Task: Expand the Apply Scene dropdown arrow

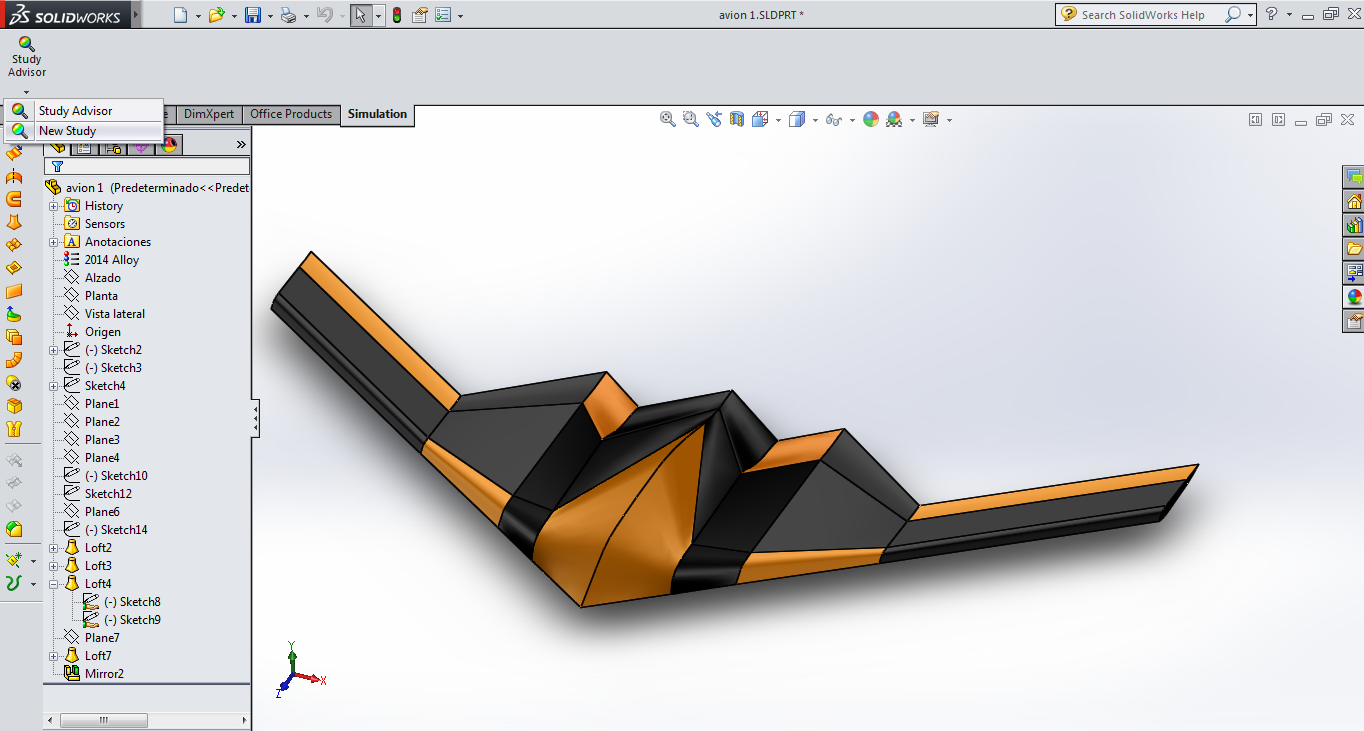Action: pyautogui.click(x=912, y=120)
